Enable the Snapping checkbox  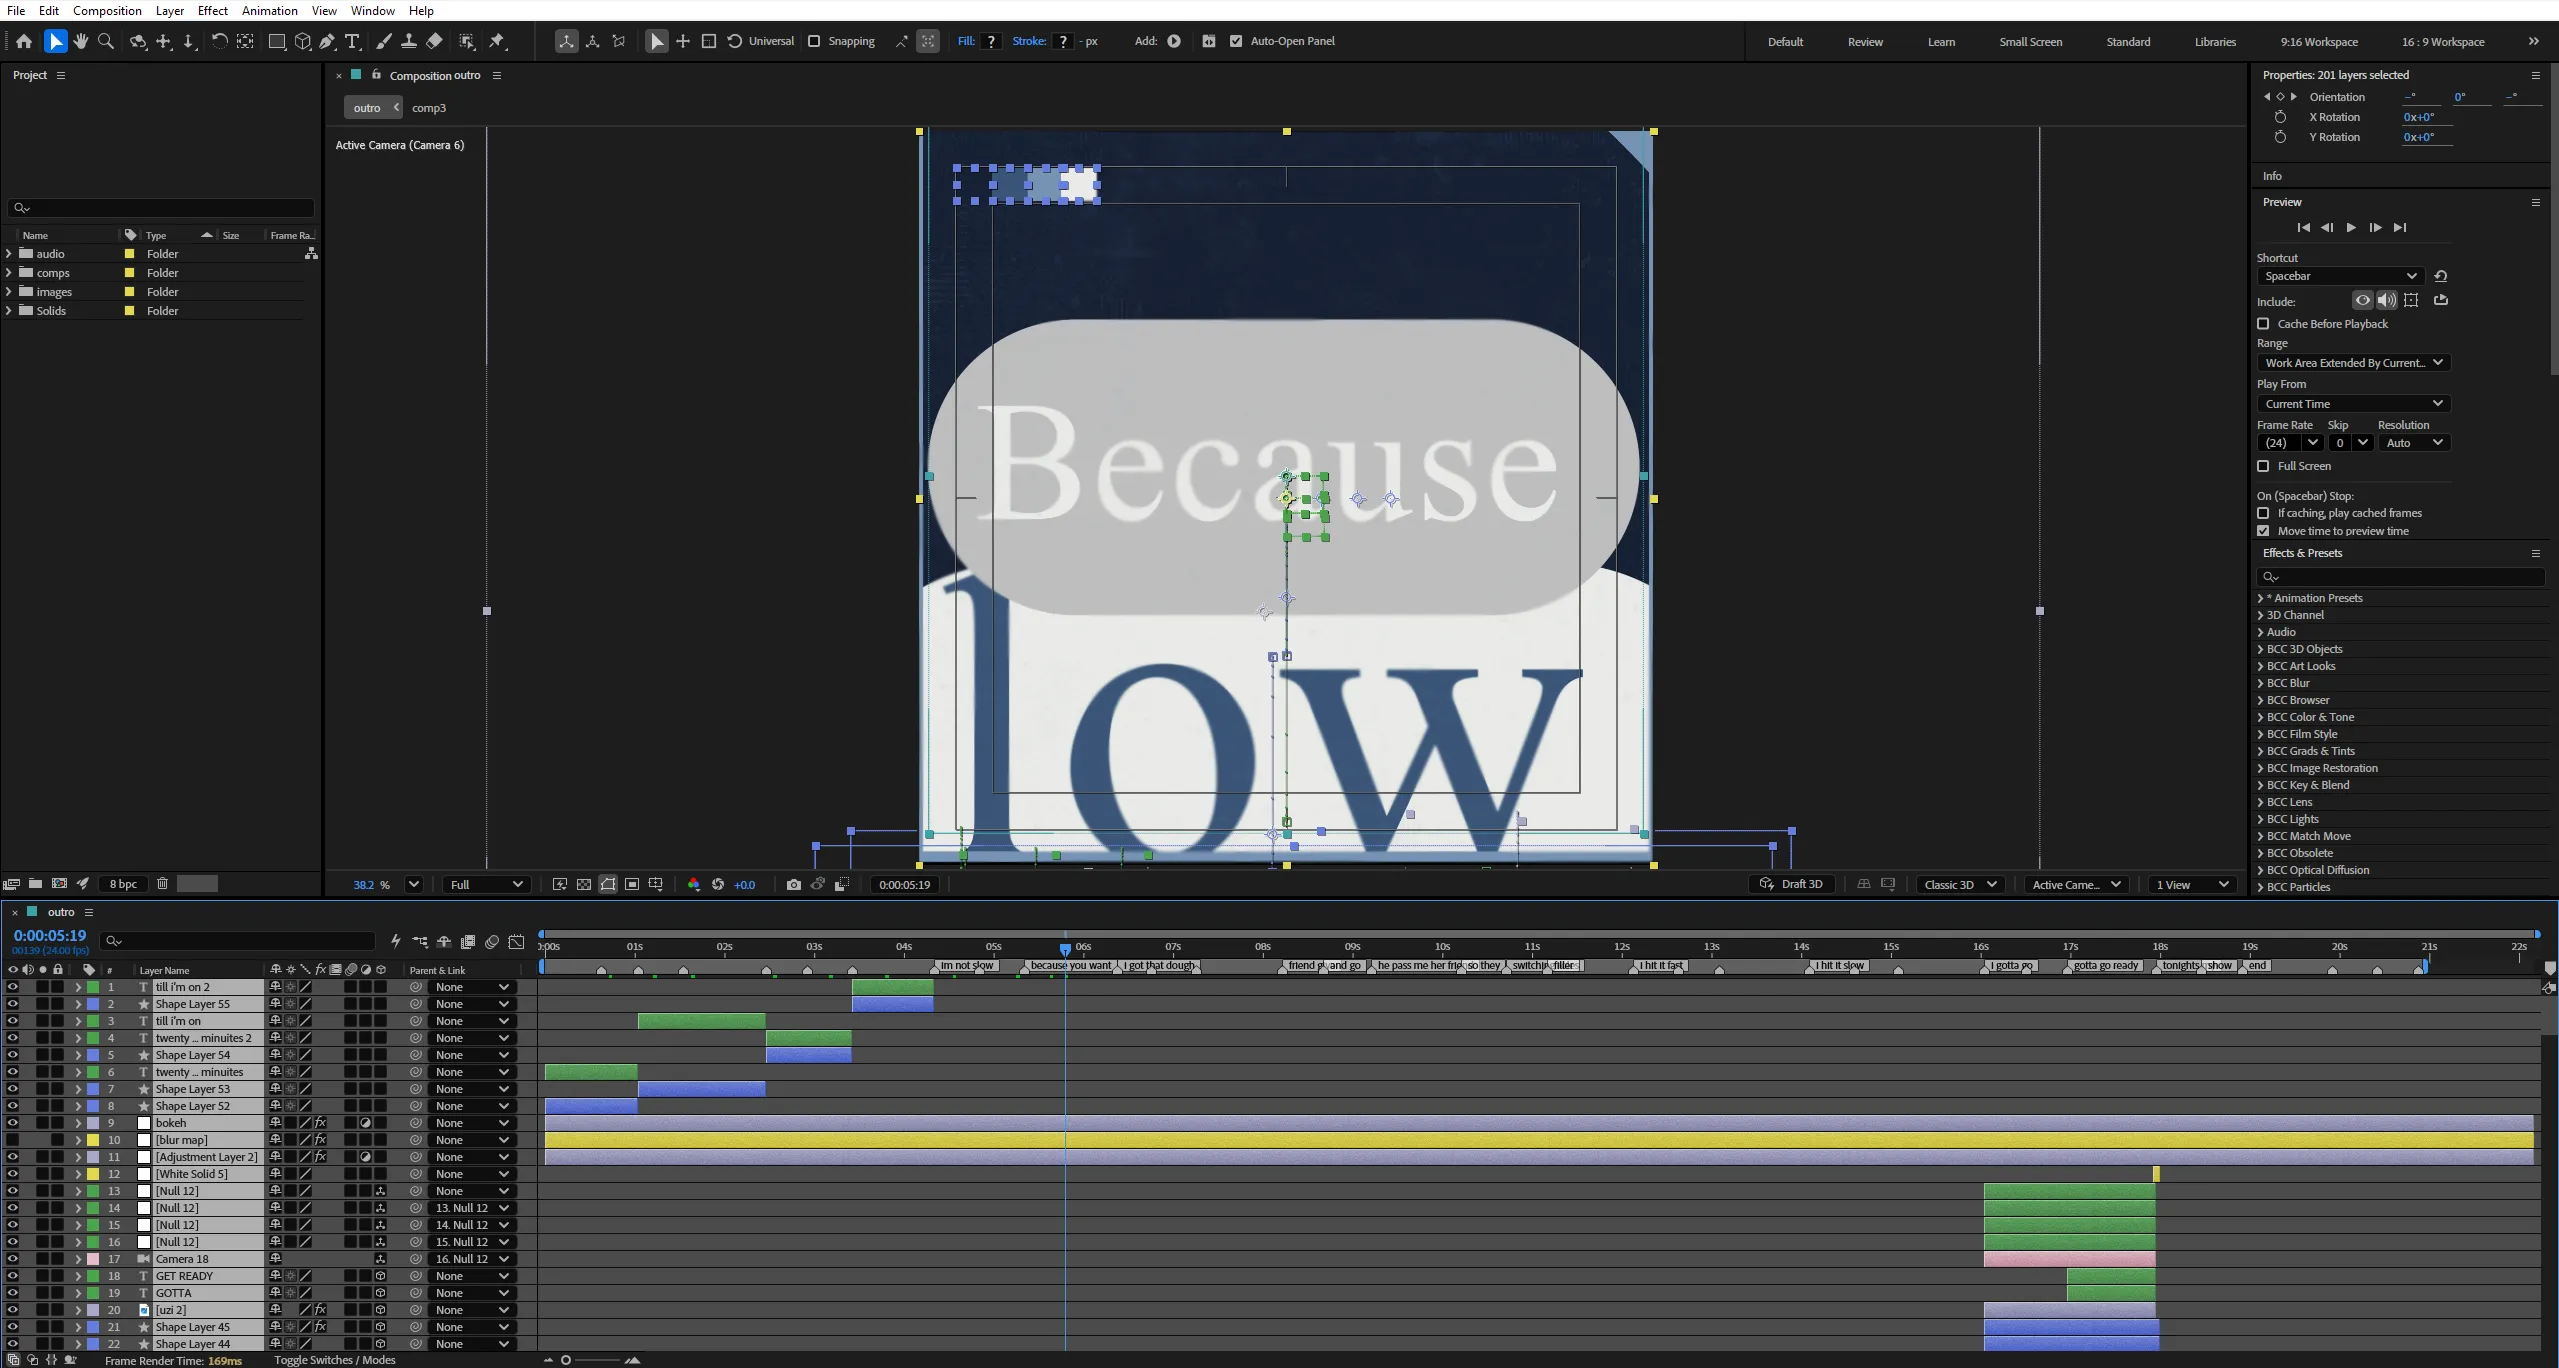pyautogui.click(x=814, y=41)
